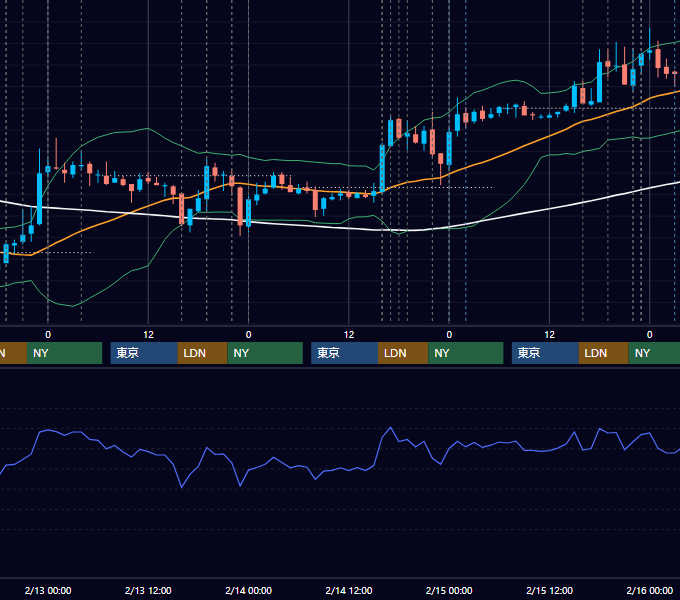Screen dimensions: 680x600
Task: Click hour label 0 above 2/13 00:00
Action: pyautogui.click(x=48, y=335)
